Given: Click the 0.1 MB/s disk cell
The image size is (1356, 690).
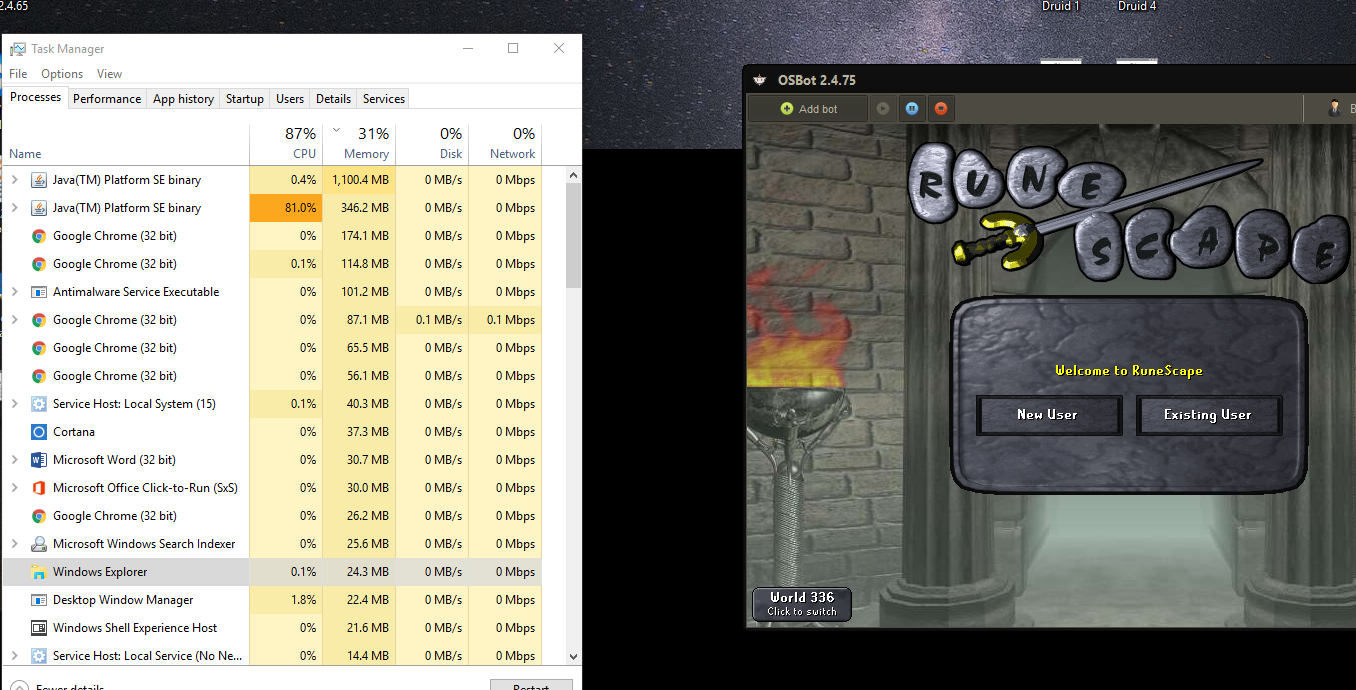Looking at the screenshot, I should (432, 320).
